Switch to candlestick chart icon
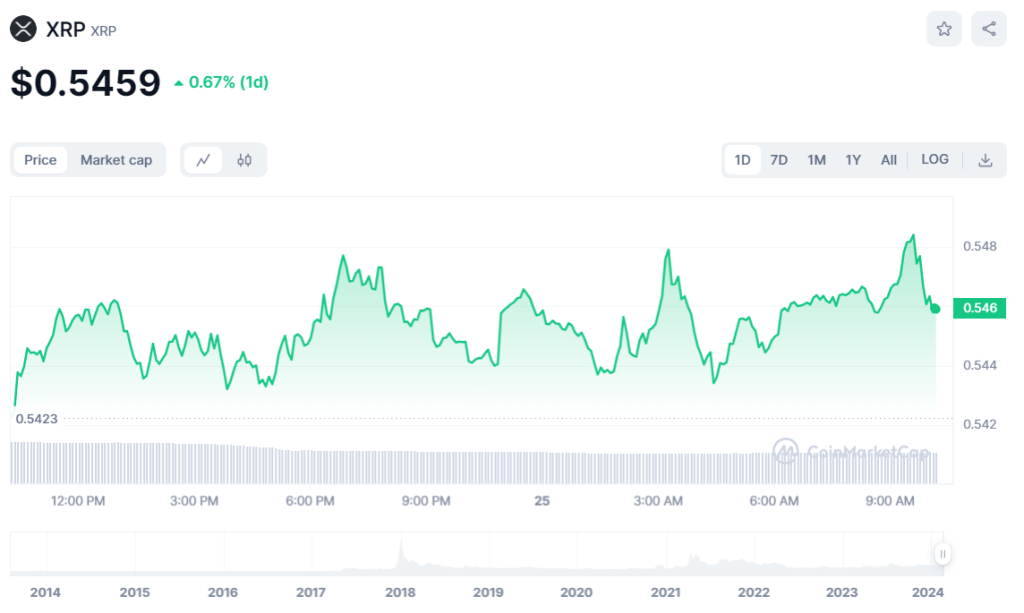Screen dimensions: 1024x613 (x=244, y=160)
